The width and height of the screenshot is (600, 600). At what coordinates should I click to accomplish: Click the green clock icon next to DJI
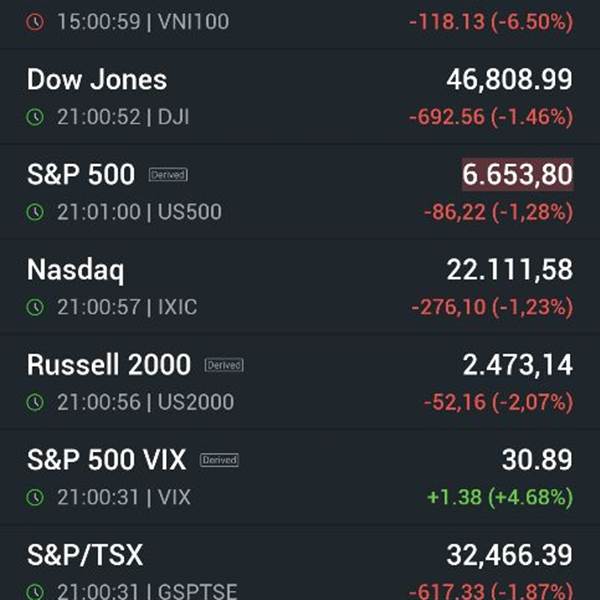coord(35,117)
